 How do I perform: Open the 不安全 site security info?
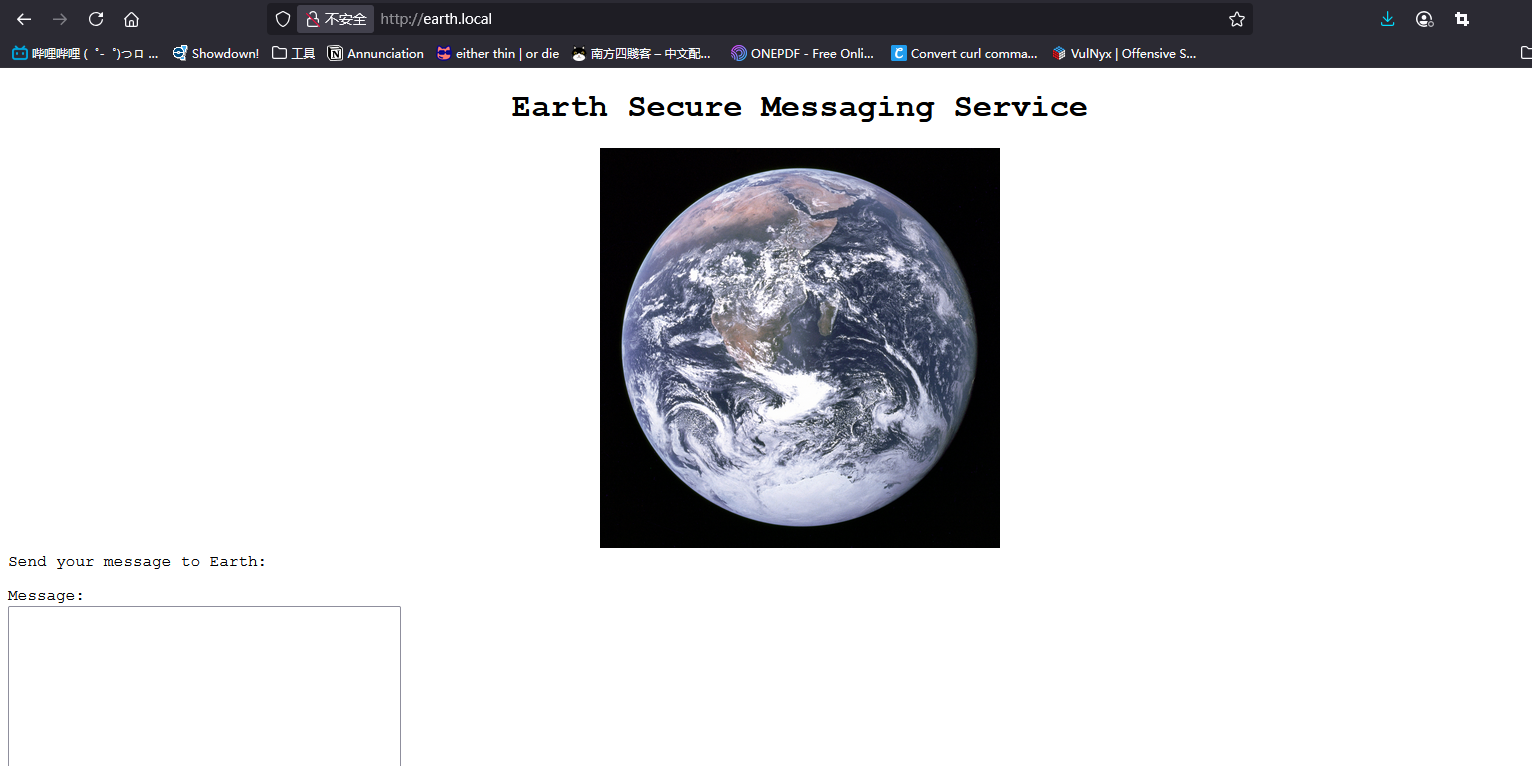click(336, 19)
